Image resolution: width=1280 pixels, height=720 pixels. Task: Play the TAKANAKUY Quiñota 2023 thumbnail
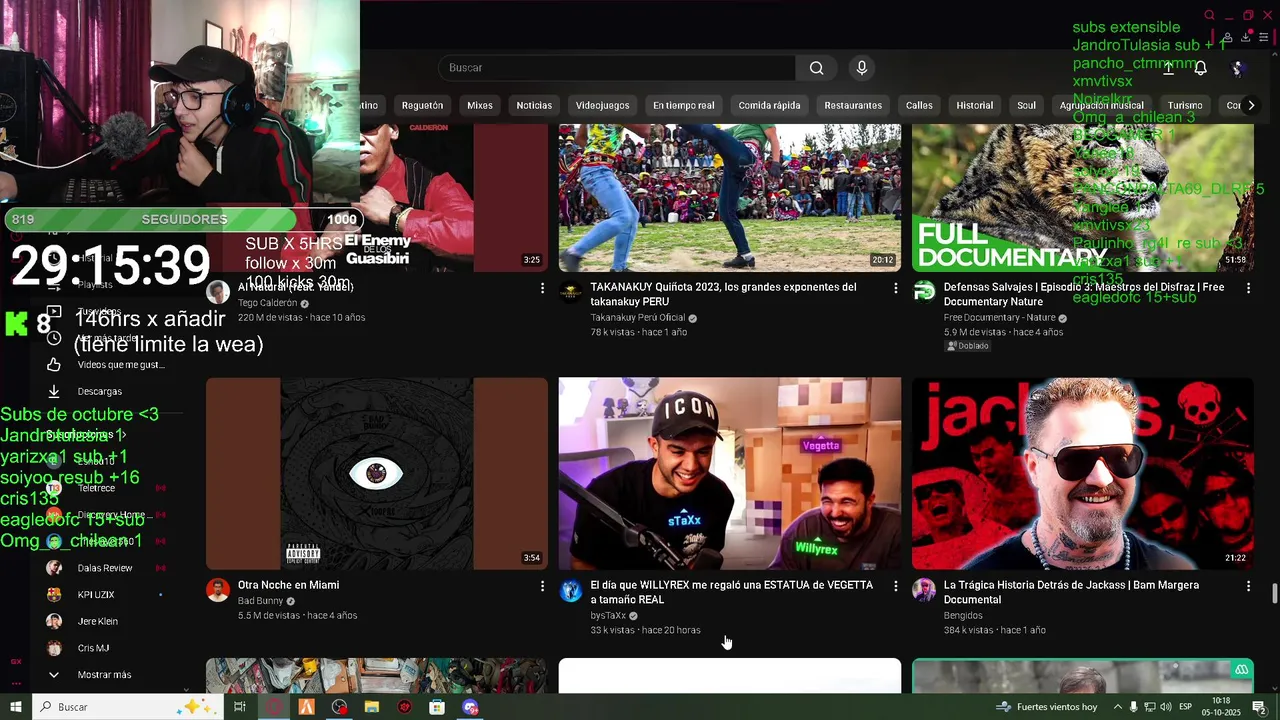coord(730,197)
